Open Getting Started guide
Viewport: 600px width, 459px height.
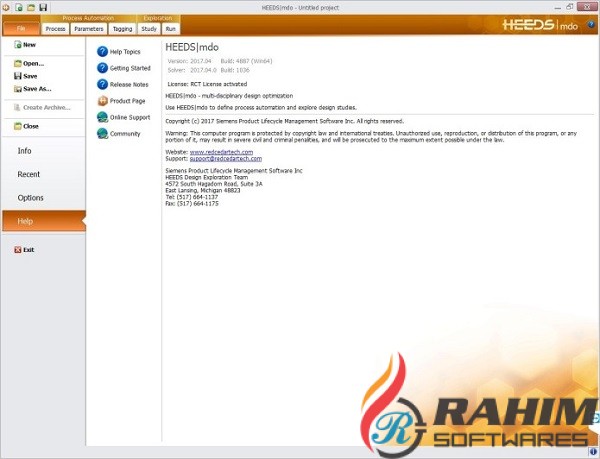[124, 68]
